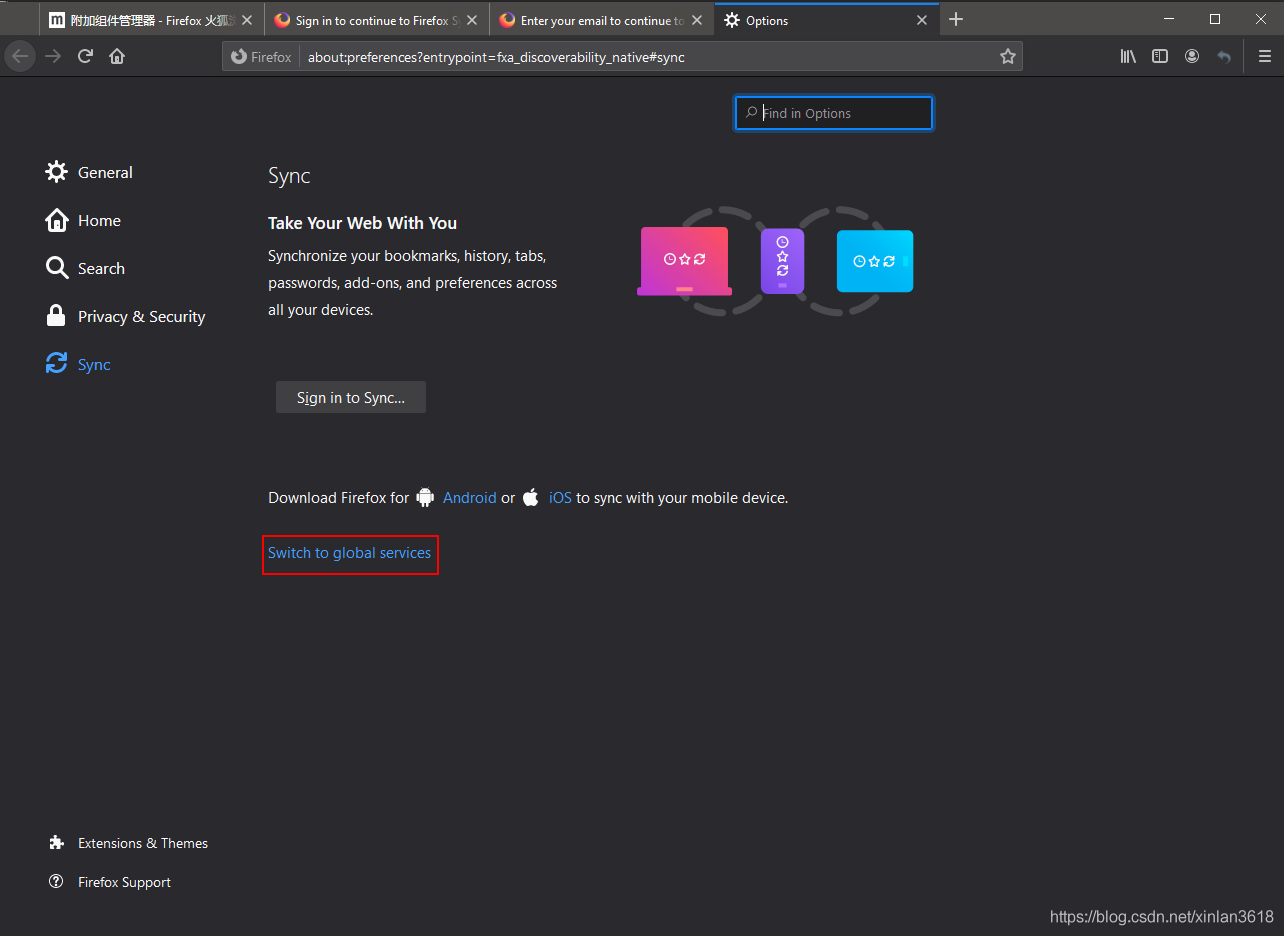Open the Firefox Support link
Image resolution: width=1284 pixels, height=936 pixels.
[x=110, y=882]
